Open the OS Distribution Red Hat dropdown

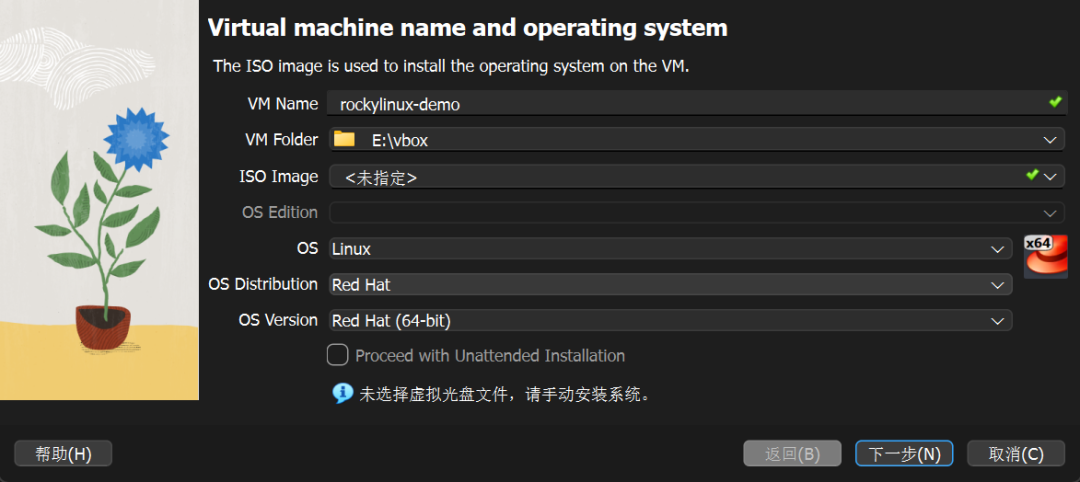click(x=670, y=284)
